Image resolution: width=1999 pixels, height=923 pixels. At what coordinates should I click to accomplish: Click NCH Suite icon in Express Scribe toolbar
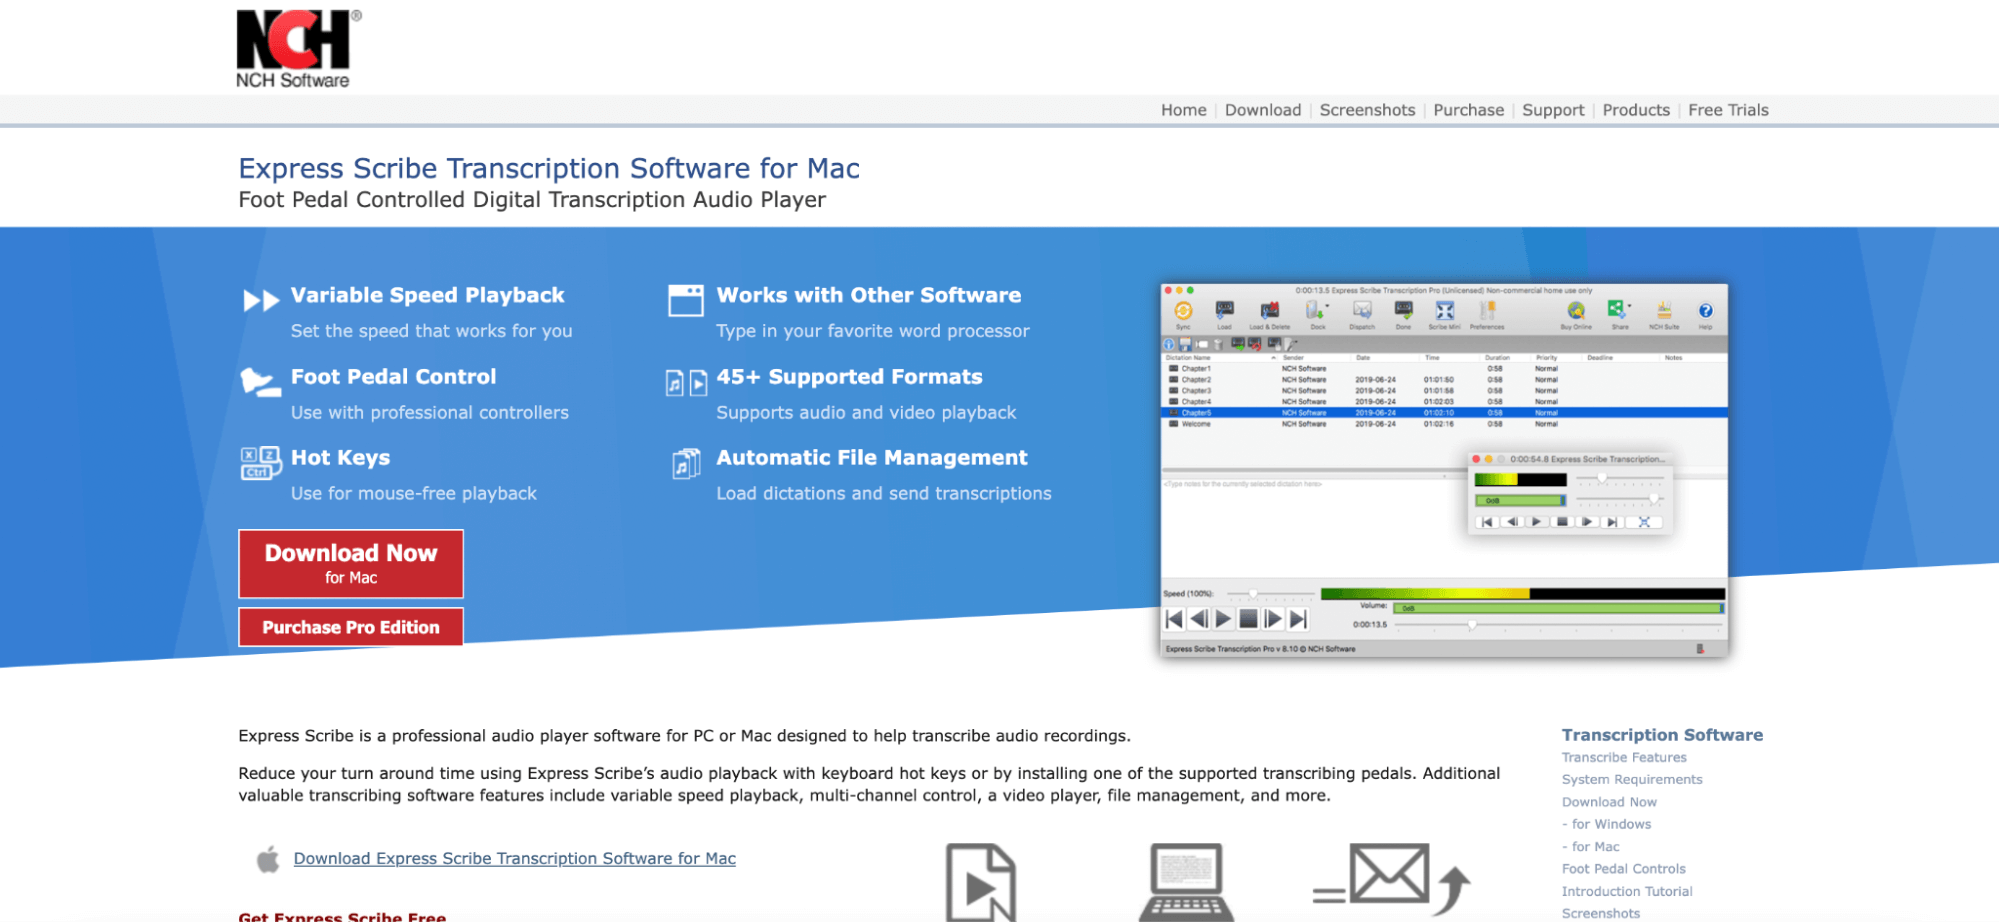(x=1664, y=311)
